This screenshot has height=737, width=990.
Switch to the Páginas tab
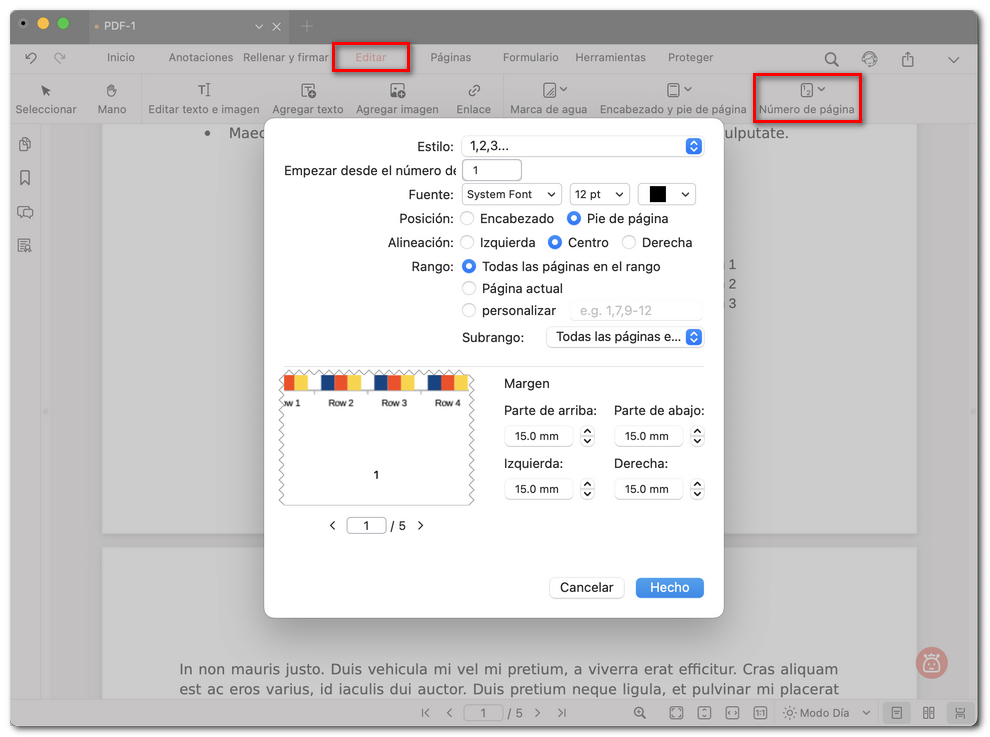[x=450, y=58]
